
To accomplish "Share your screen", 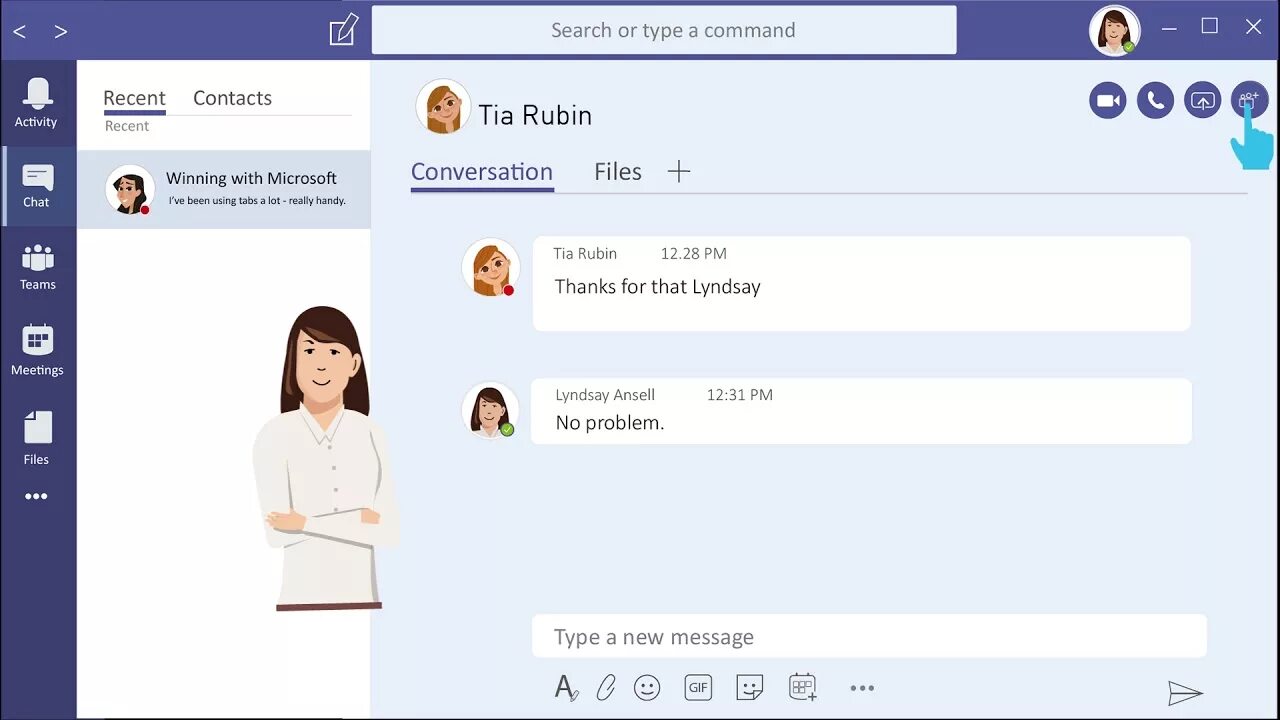I will (x=1203, y=100).
